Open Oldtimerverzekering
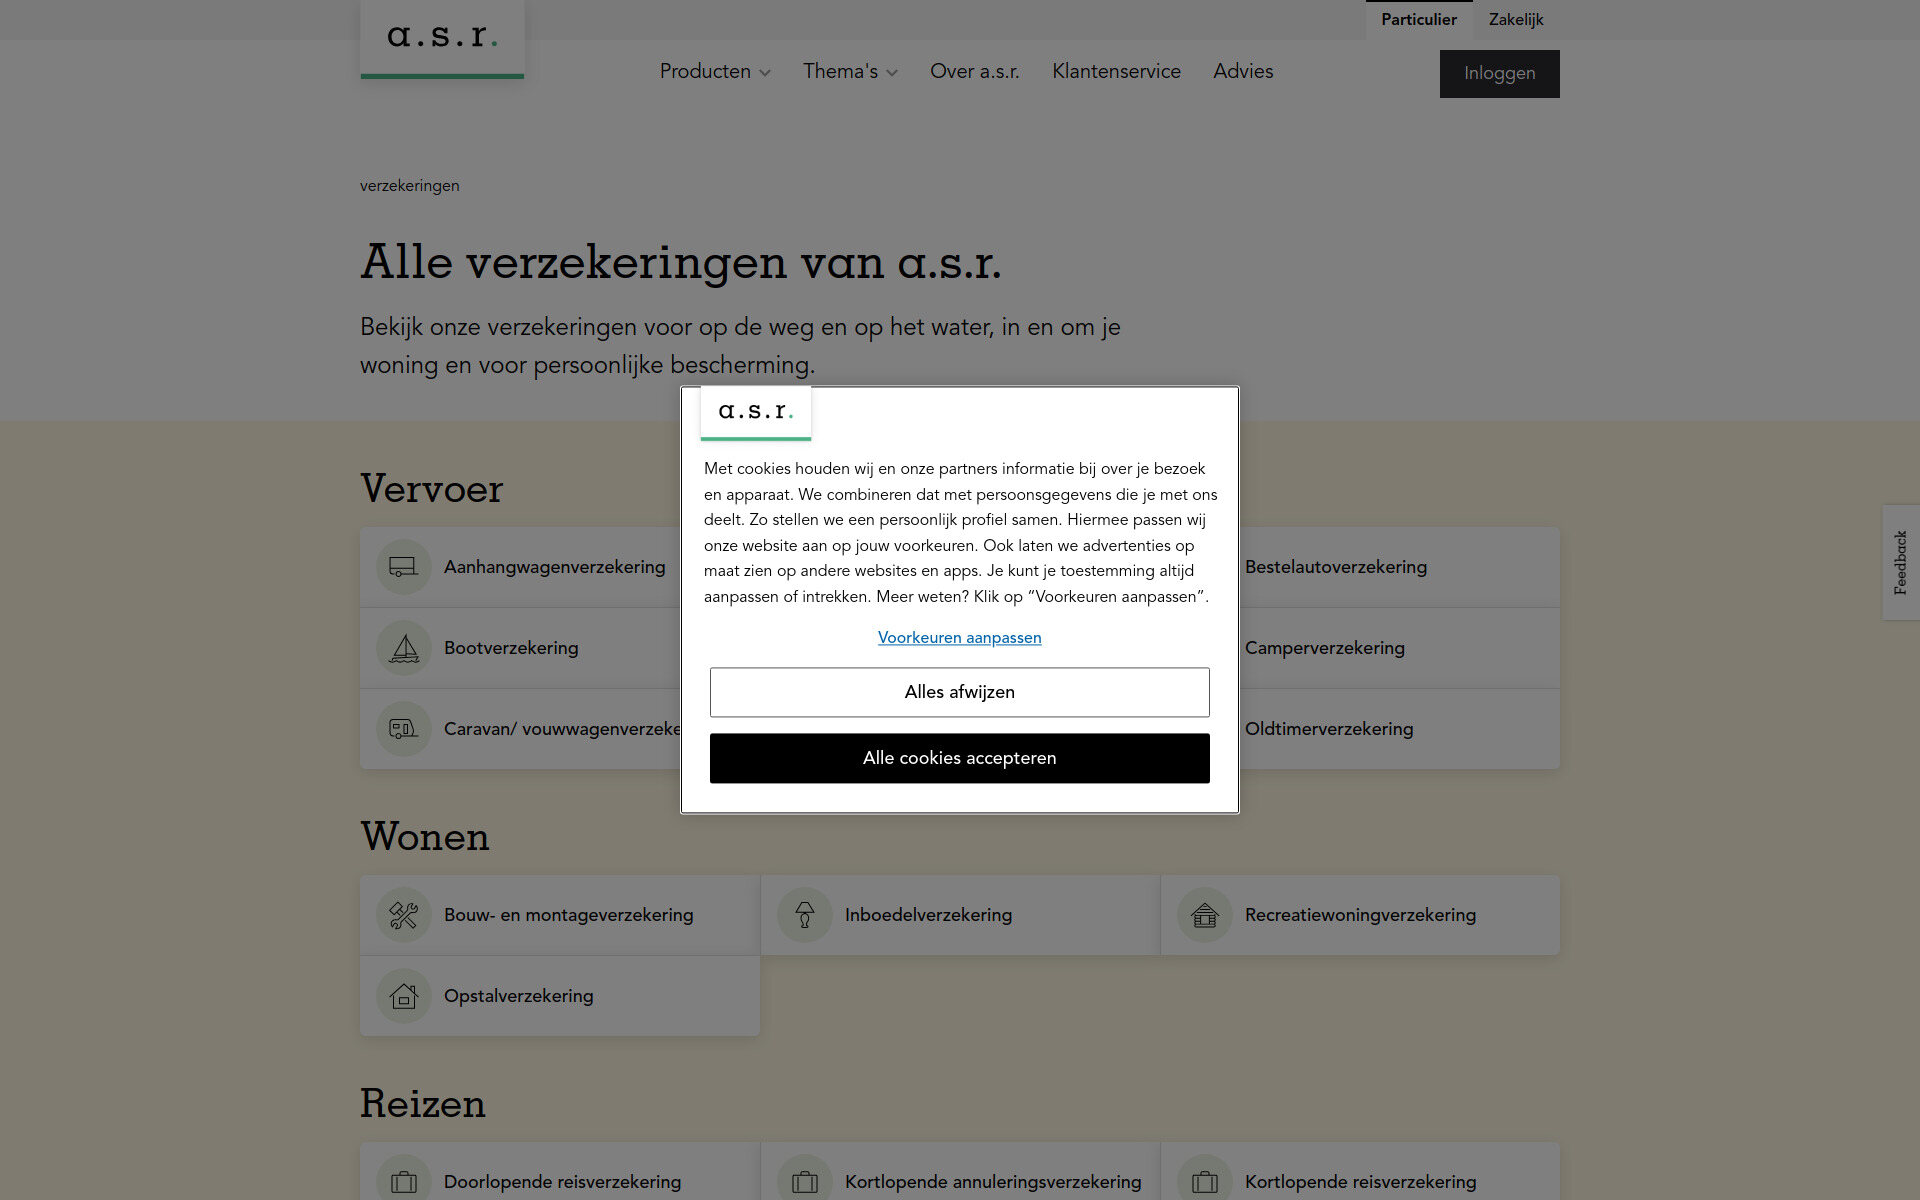The height and width of the screenshot is (1200, 1920). (1399, 729)
